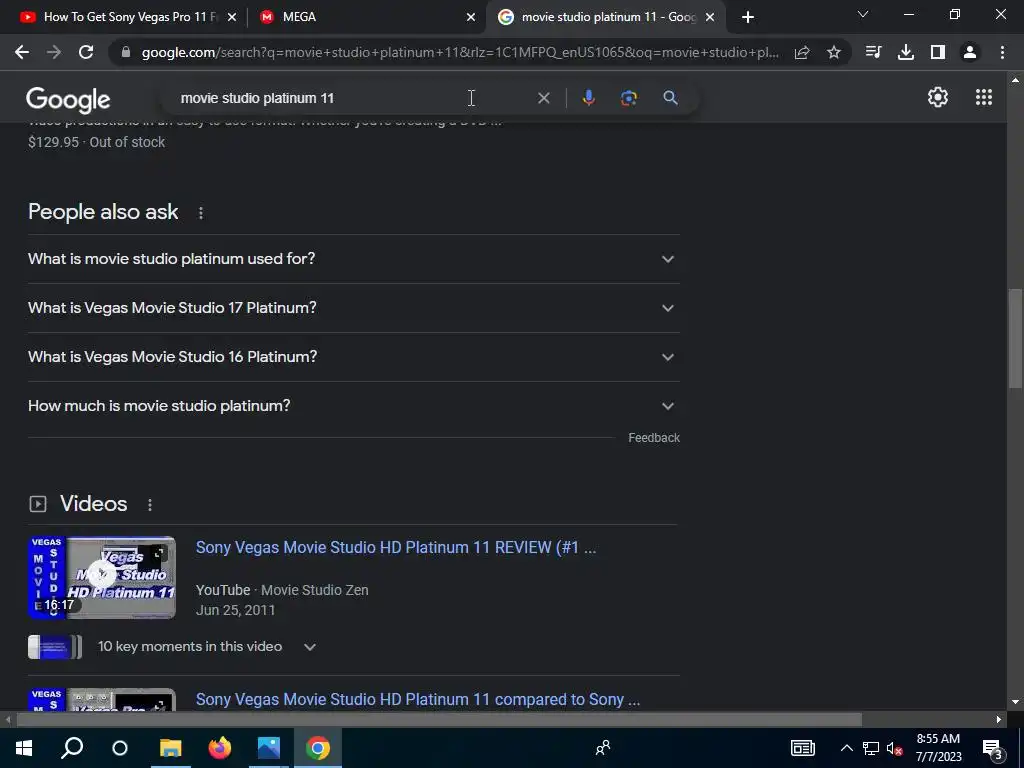Expand What is movie studio platinum used for
Screen dimensions: 1024x768
pos(353,259)
